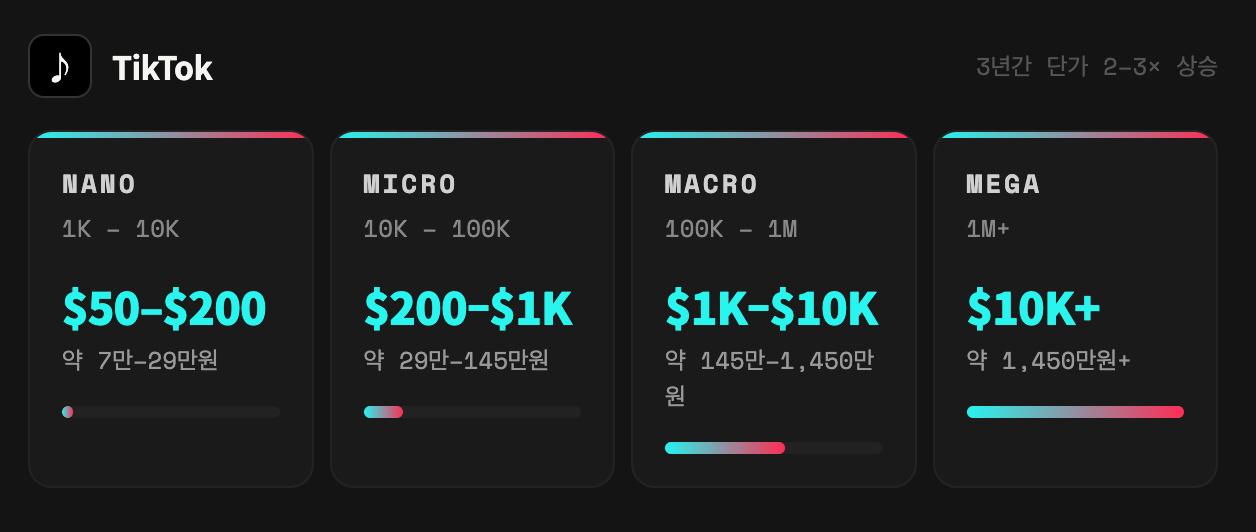The height and width of the screenshot is (532, 1256).
Task: Click the $200–$1K price in MICRO
Action: point(468,309)
